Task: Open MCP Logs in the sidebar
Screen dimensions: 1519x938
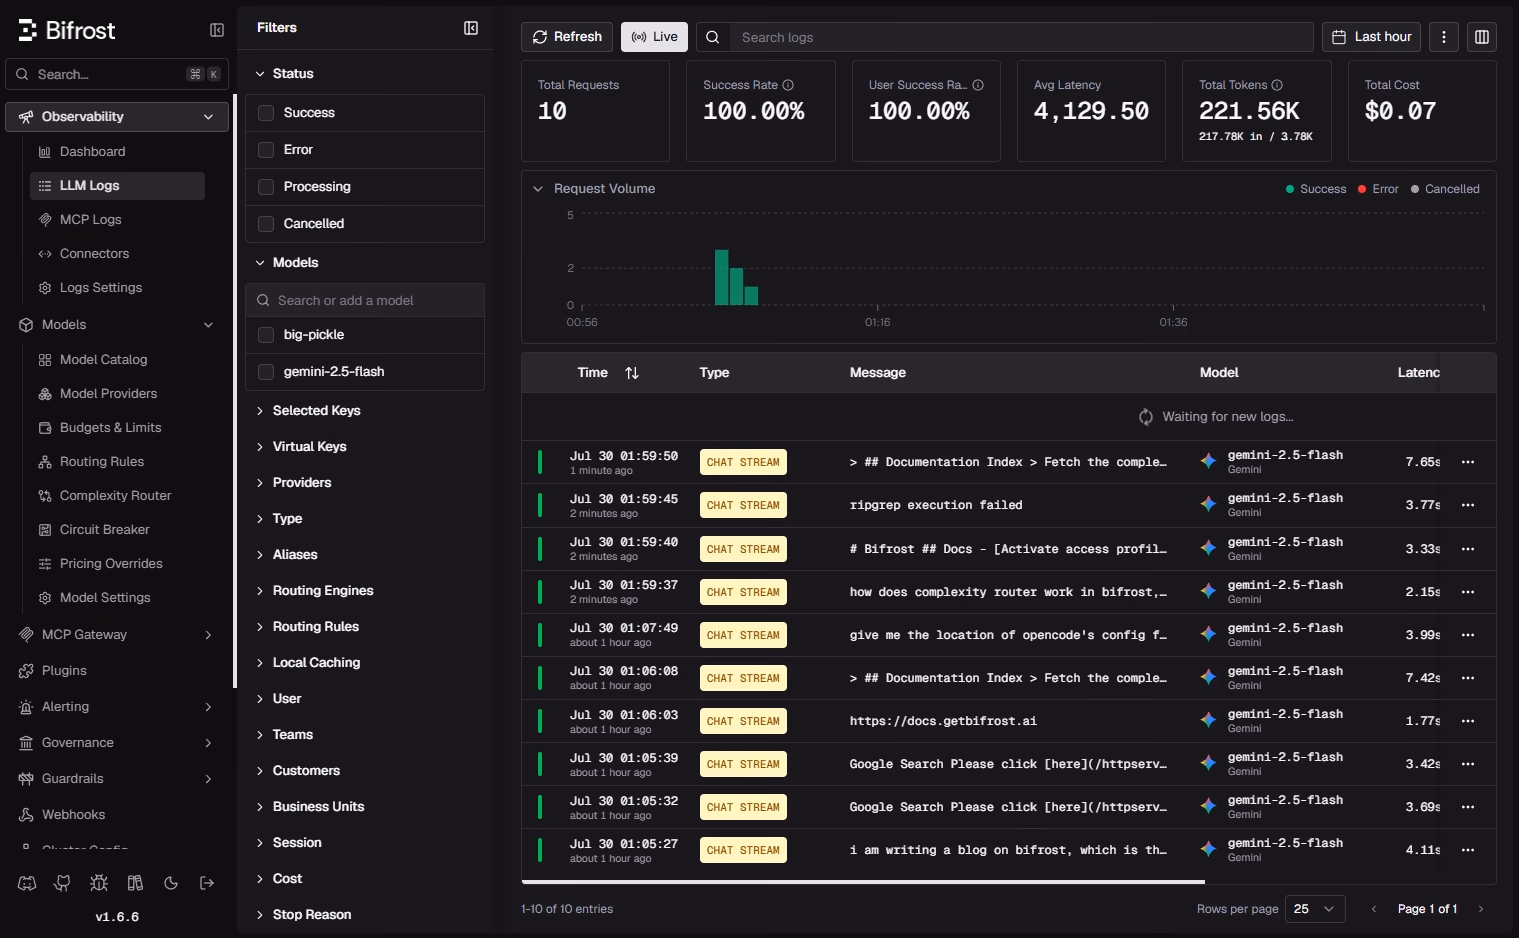Action: pyautogui.click(x=117, y=220)
